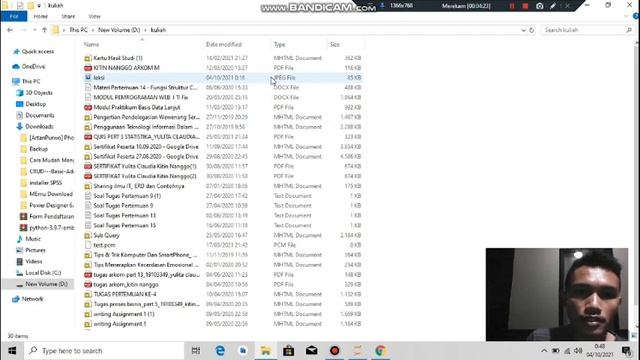Image resolution: width=640 pixels, height=360 pixels.
Task: Select Soal Tugas Pertemuan 9 text file
Action: 123,206
